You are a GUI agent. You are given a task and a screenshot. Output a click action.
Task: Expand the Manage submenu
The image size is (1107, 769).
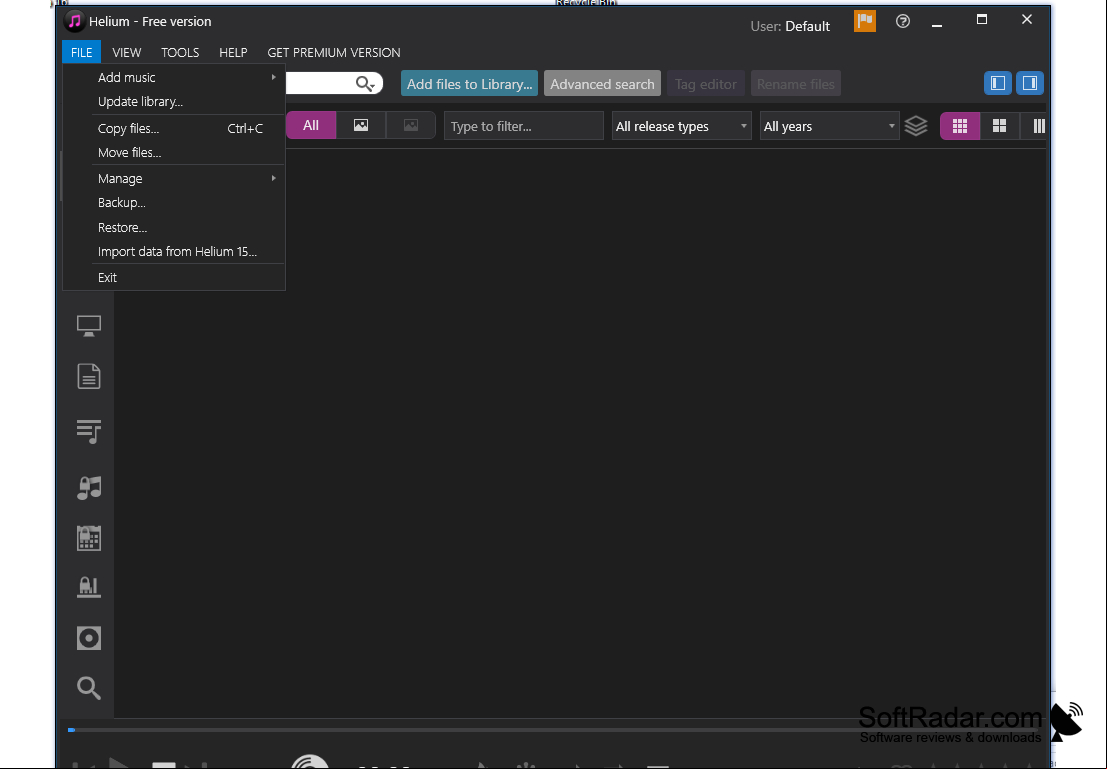pos(174,179)
